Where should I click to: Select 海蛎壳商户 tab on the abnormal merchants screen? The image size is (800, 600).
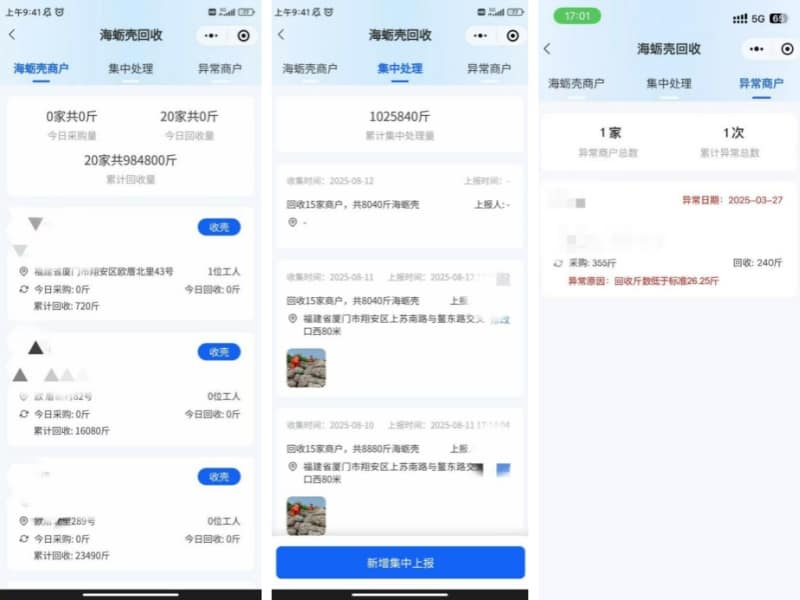pos(576,84)
